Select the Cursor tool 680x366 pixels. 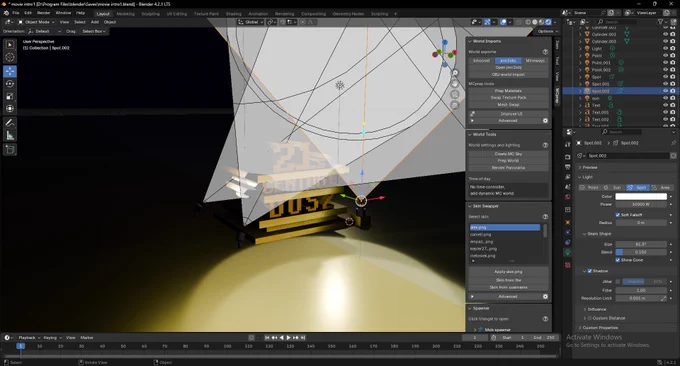click(x=10, y=57)
